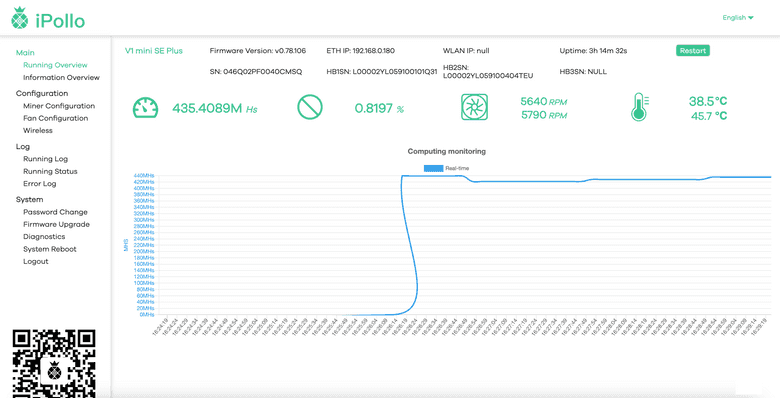
Task: Toggle the Real-time chart legend swatch
Action: tap(433, 168)
